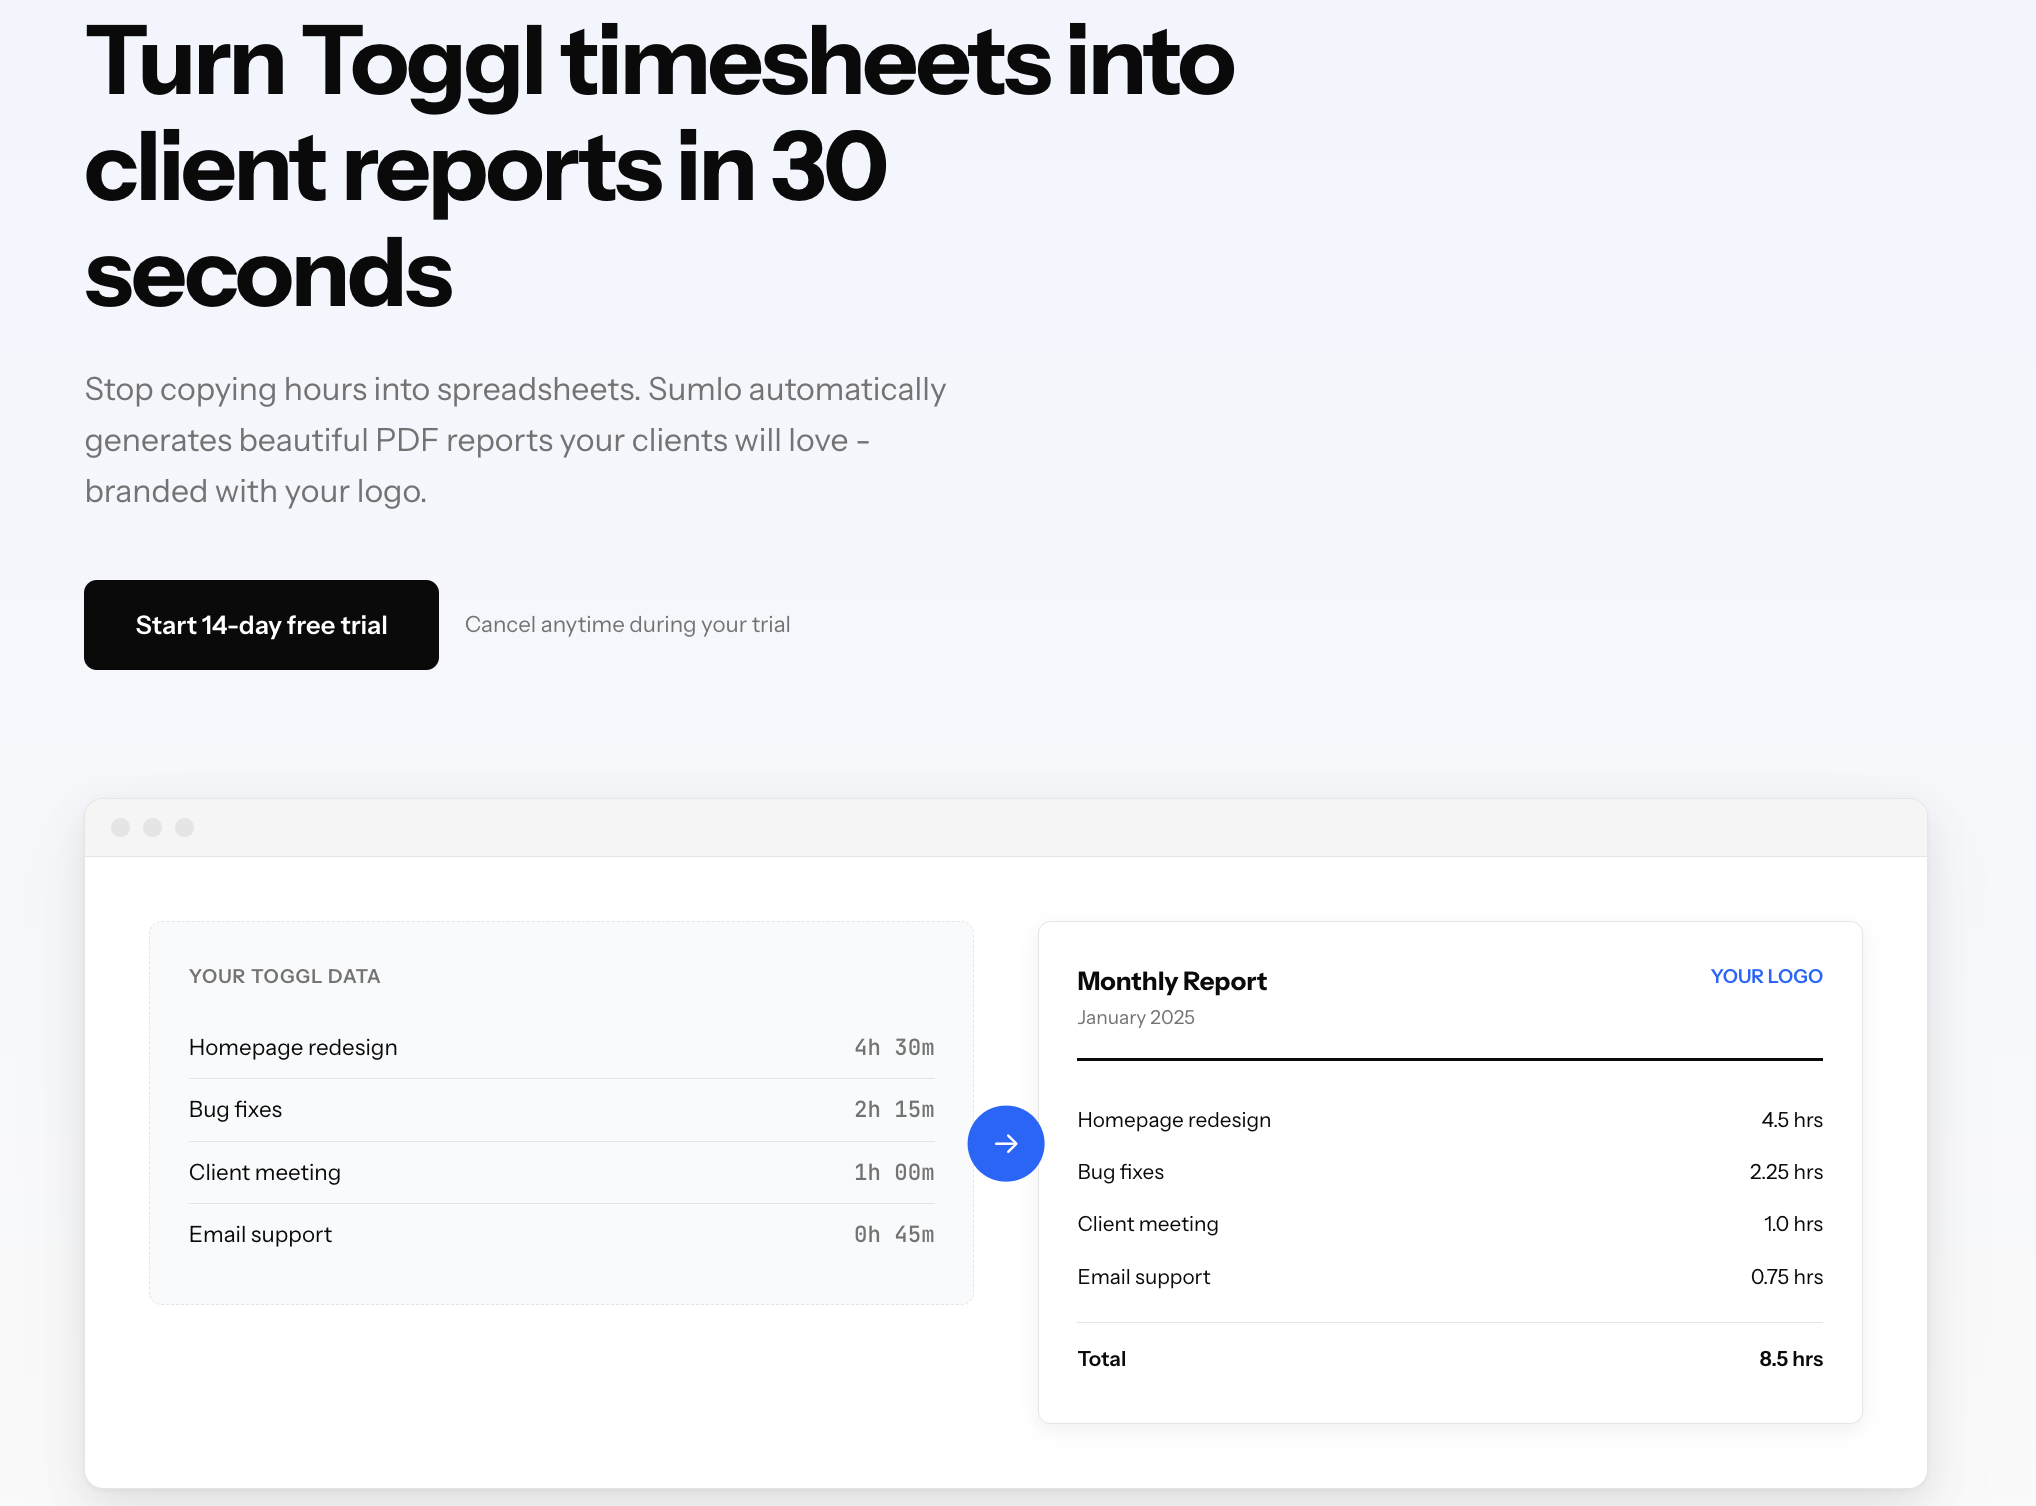Viewport: 2036px width, 1506px height.
Task: Click the 1h 00m duration value
Action: click(894, 1172)
